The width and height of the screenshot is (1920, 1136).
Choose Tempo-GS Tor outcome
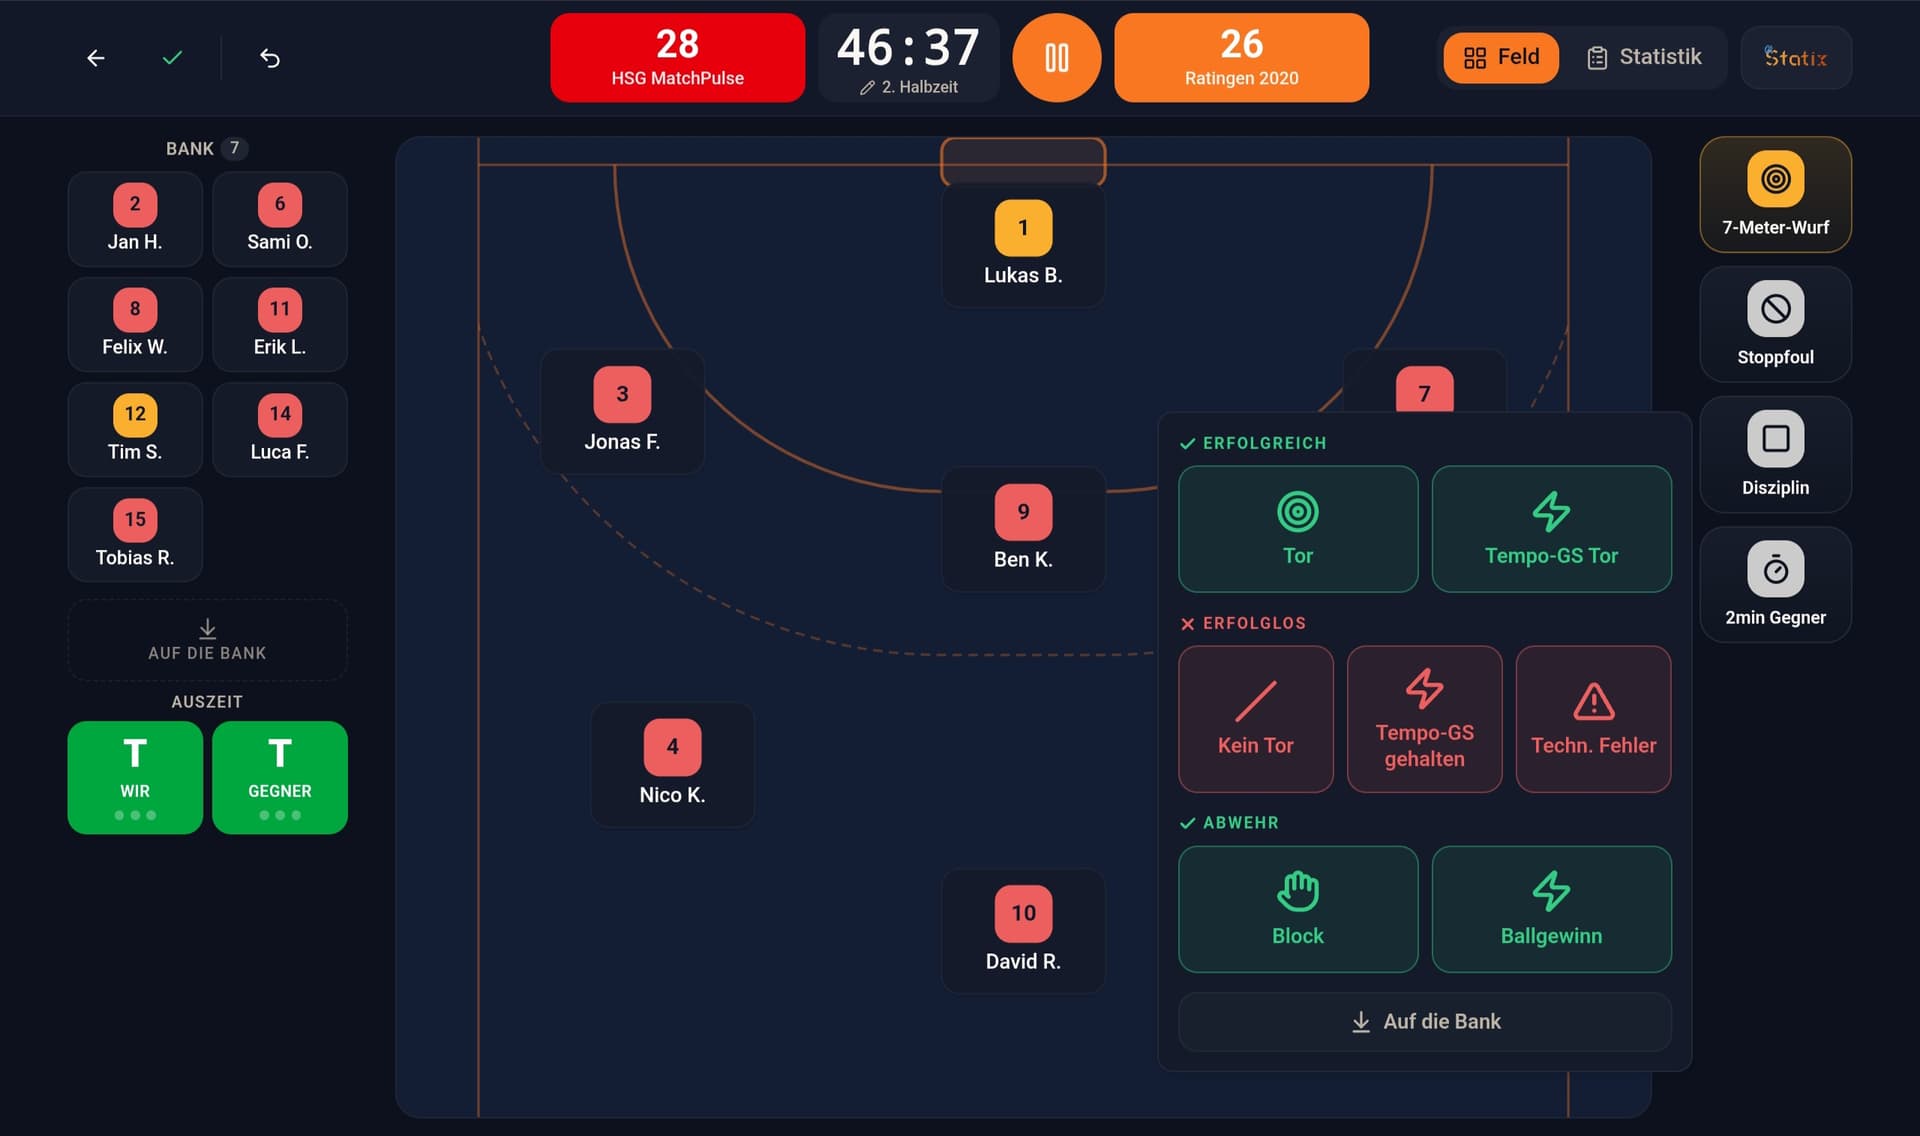click(1551, 529)
